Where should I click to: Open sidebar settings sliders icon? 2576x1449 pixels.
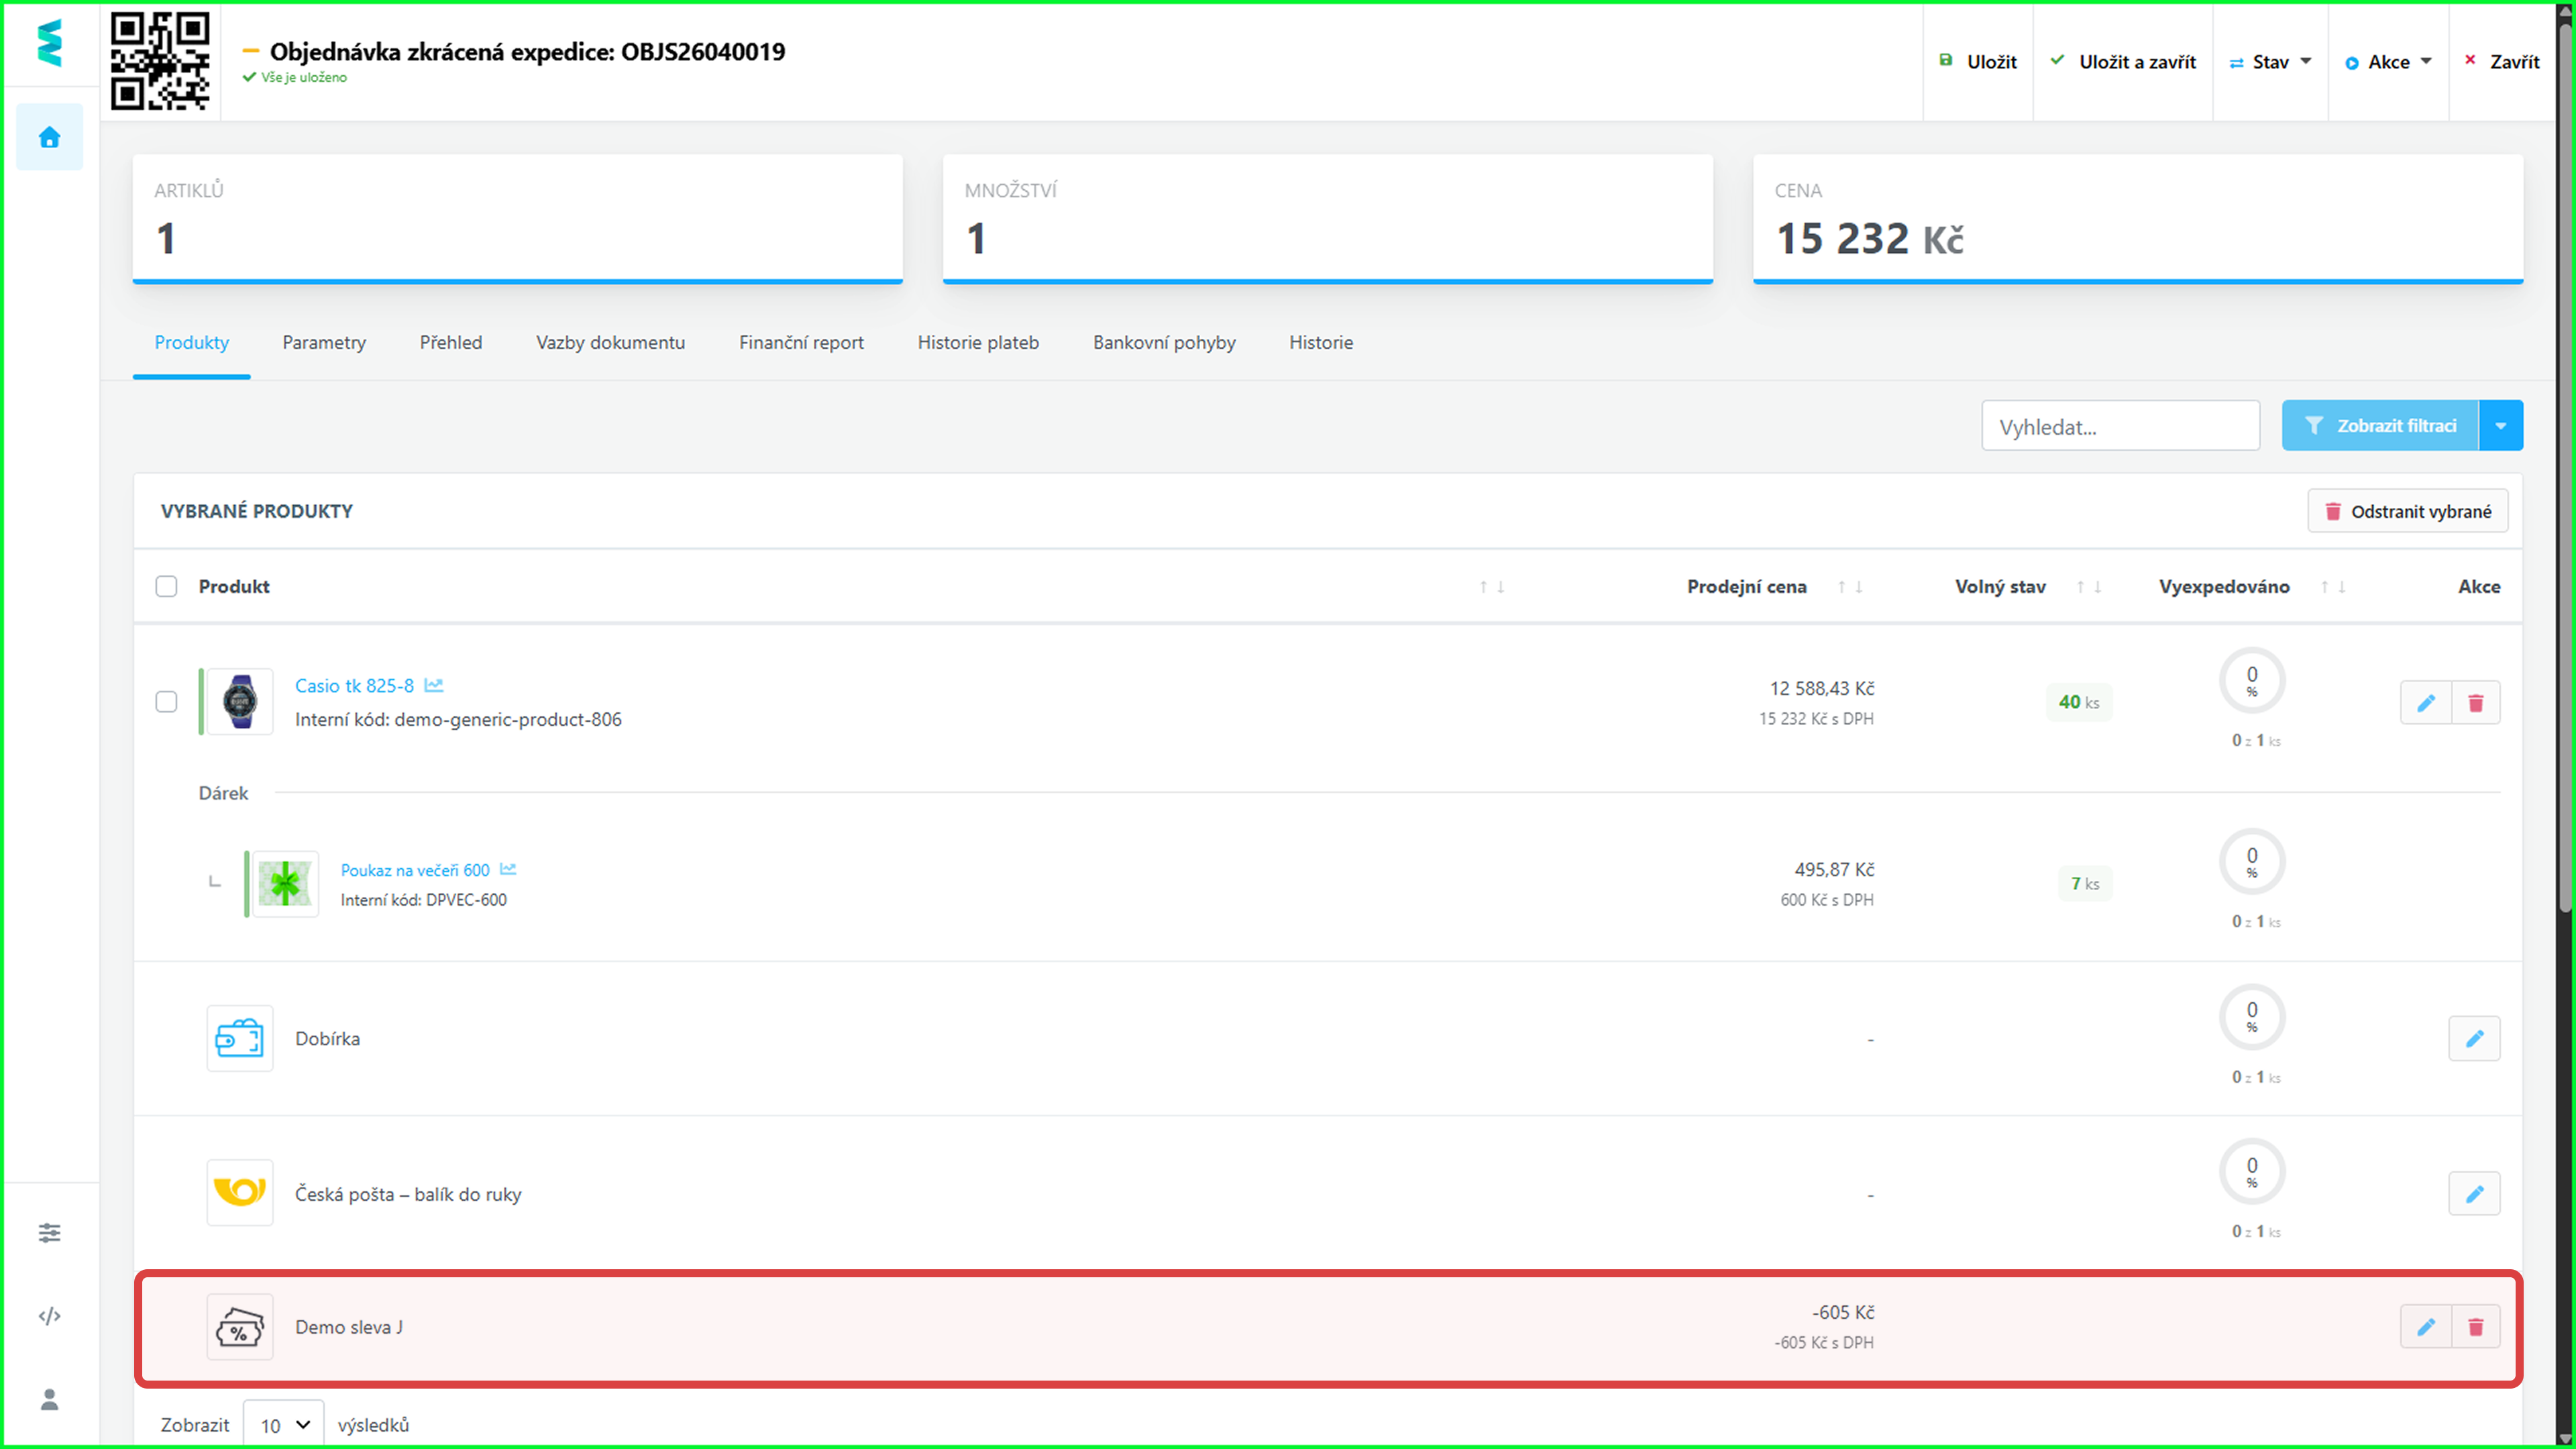49,1232
